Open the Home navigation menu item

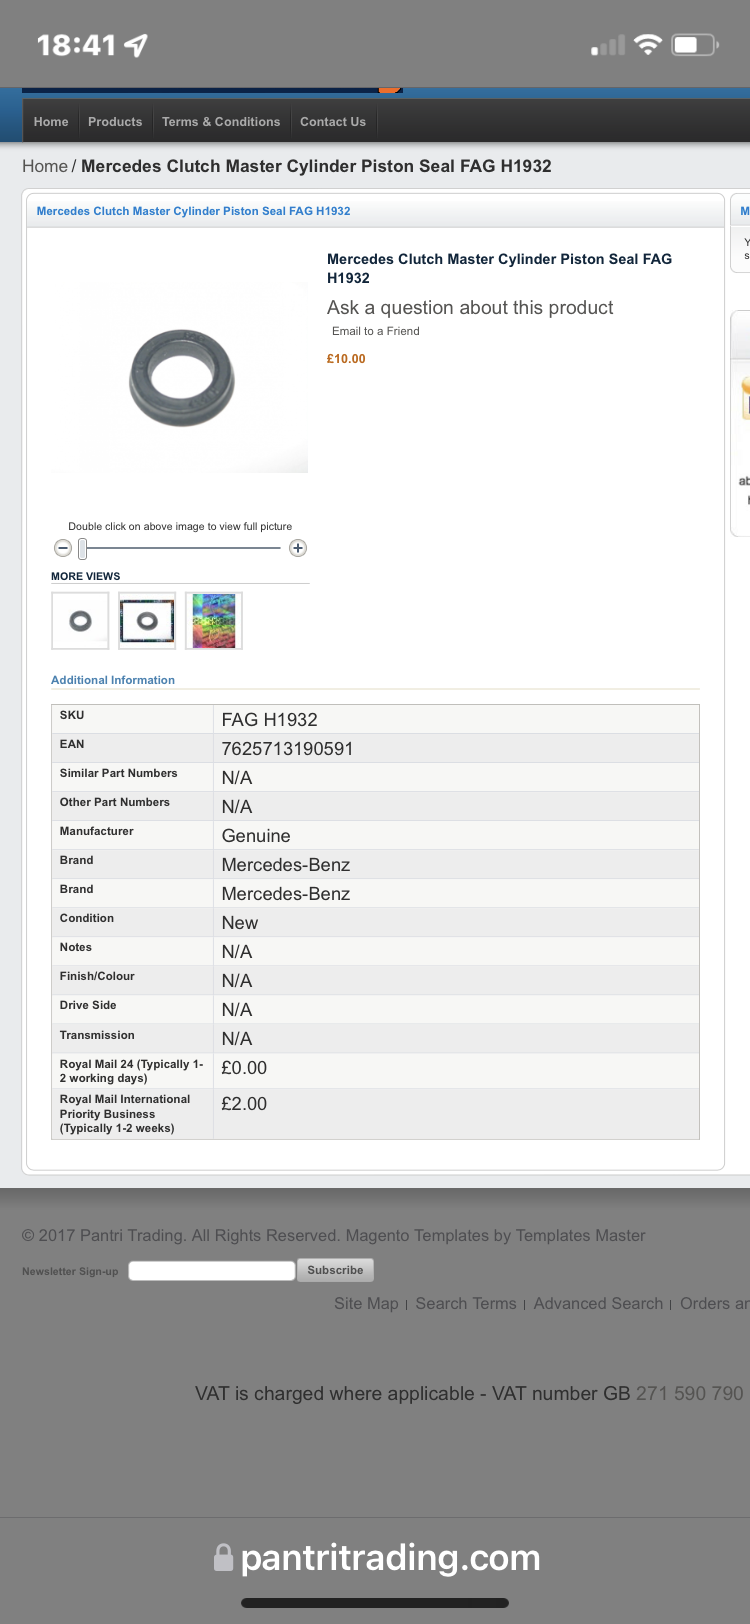(51, 122)
